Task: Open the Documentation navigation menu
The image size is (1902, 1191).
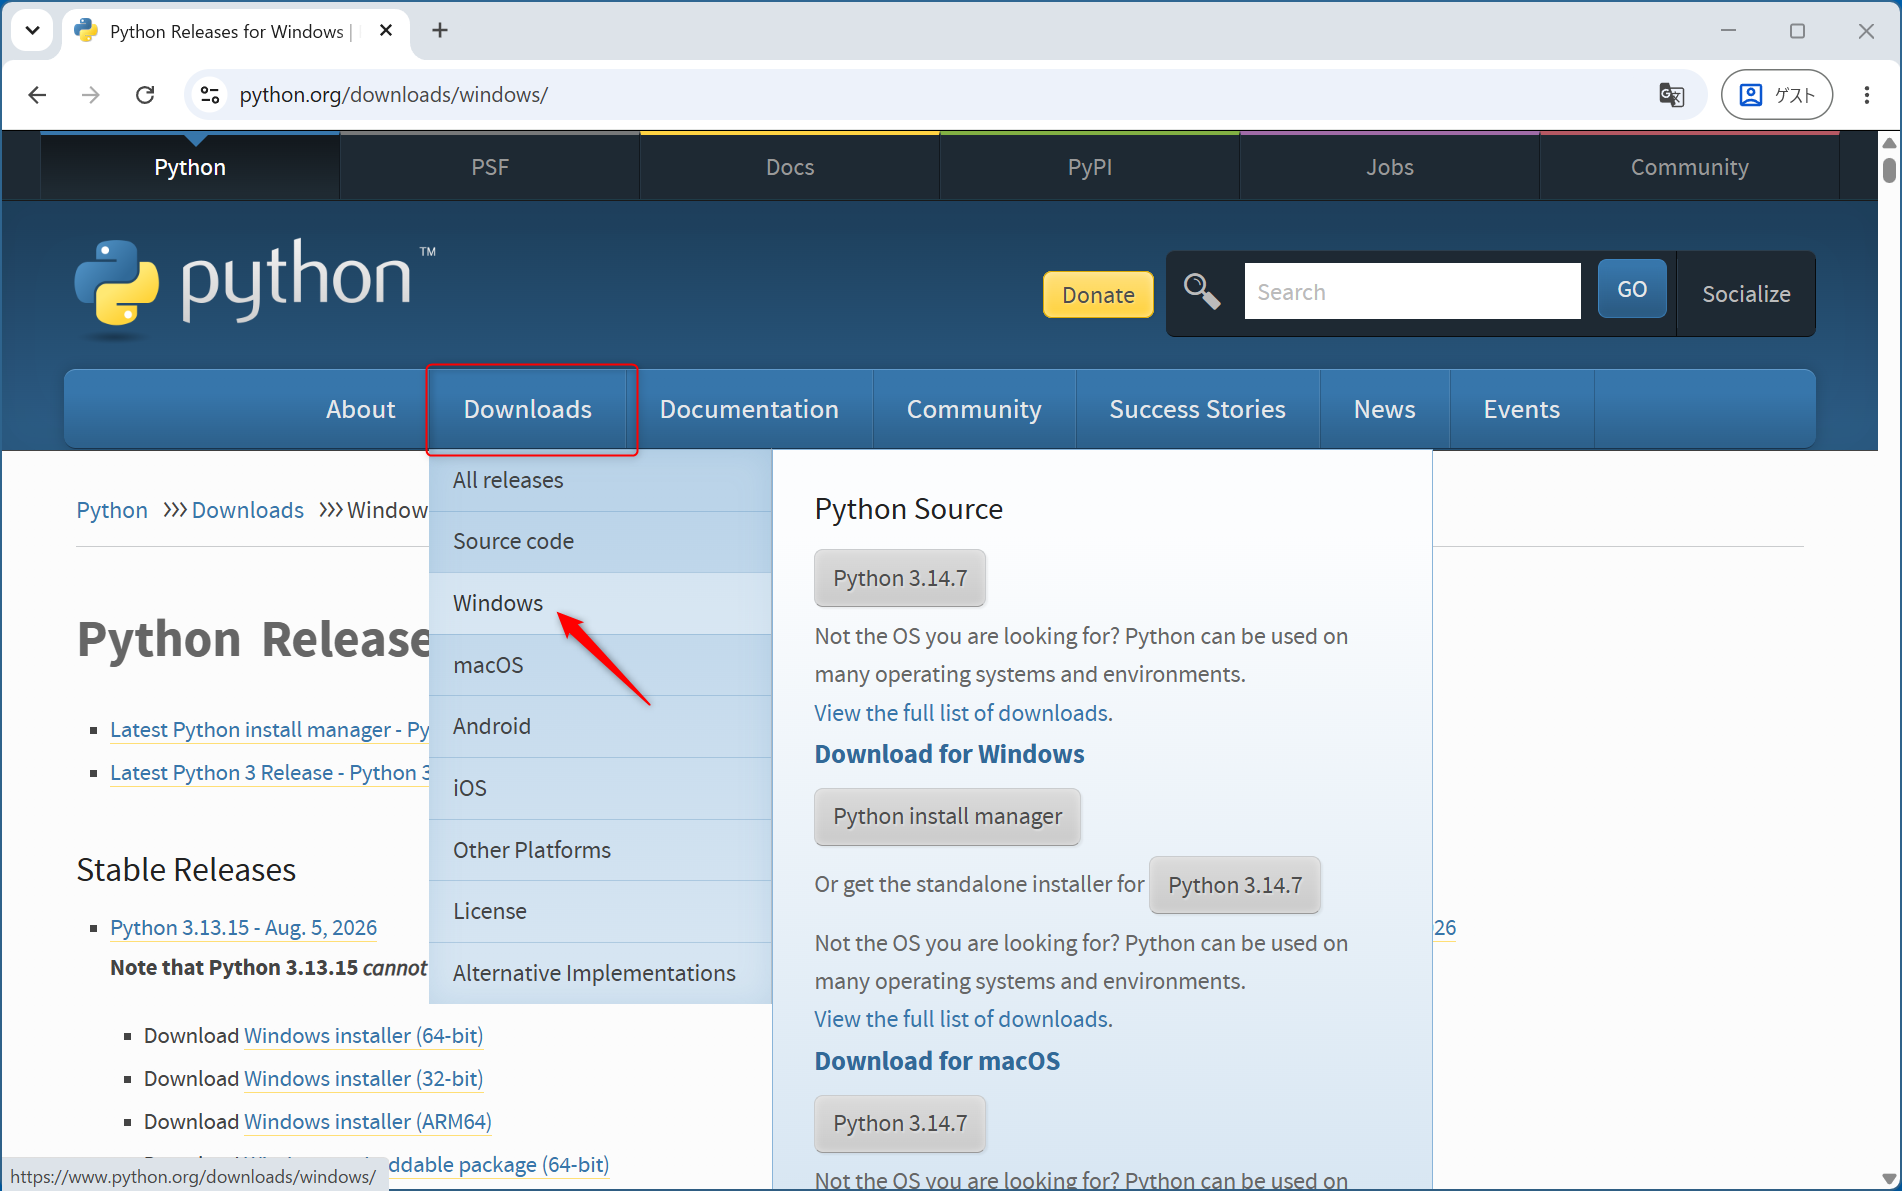Action: tap(749, 409)
